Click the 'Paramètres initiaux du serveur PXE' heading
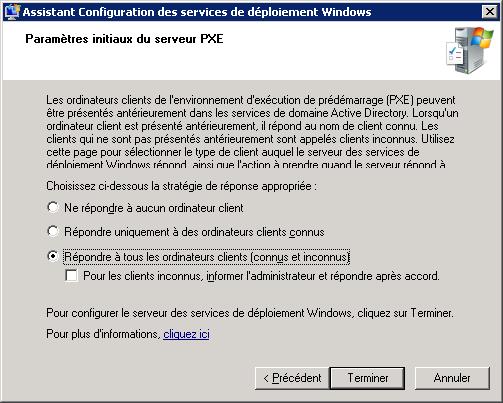This screenshot has width=503, height=403. (124, 39)
